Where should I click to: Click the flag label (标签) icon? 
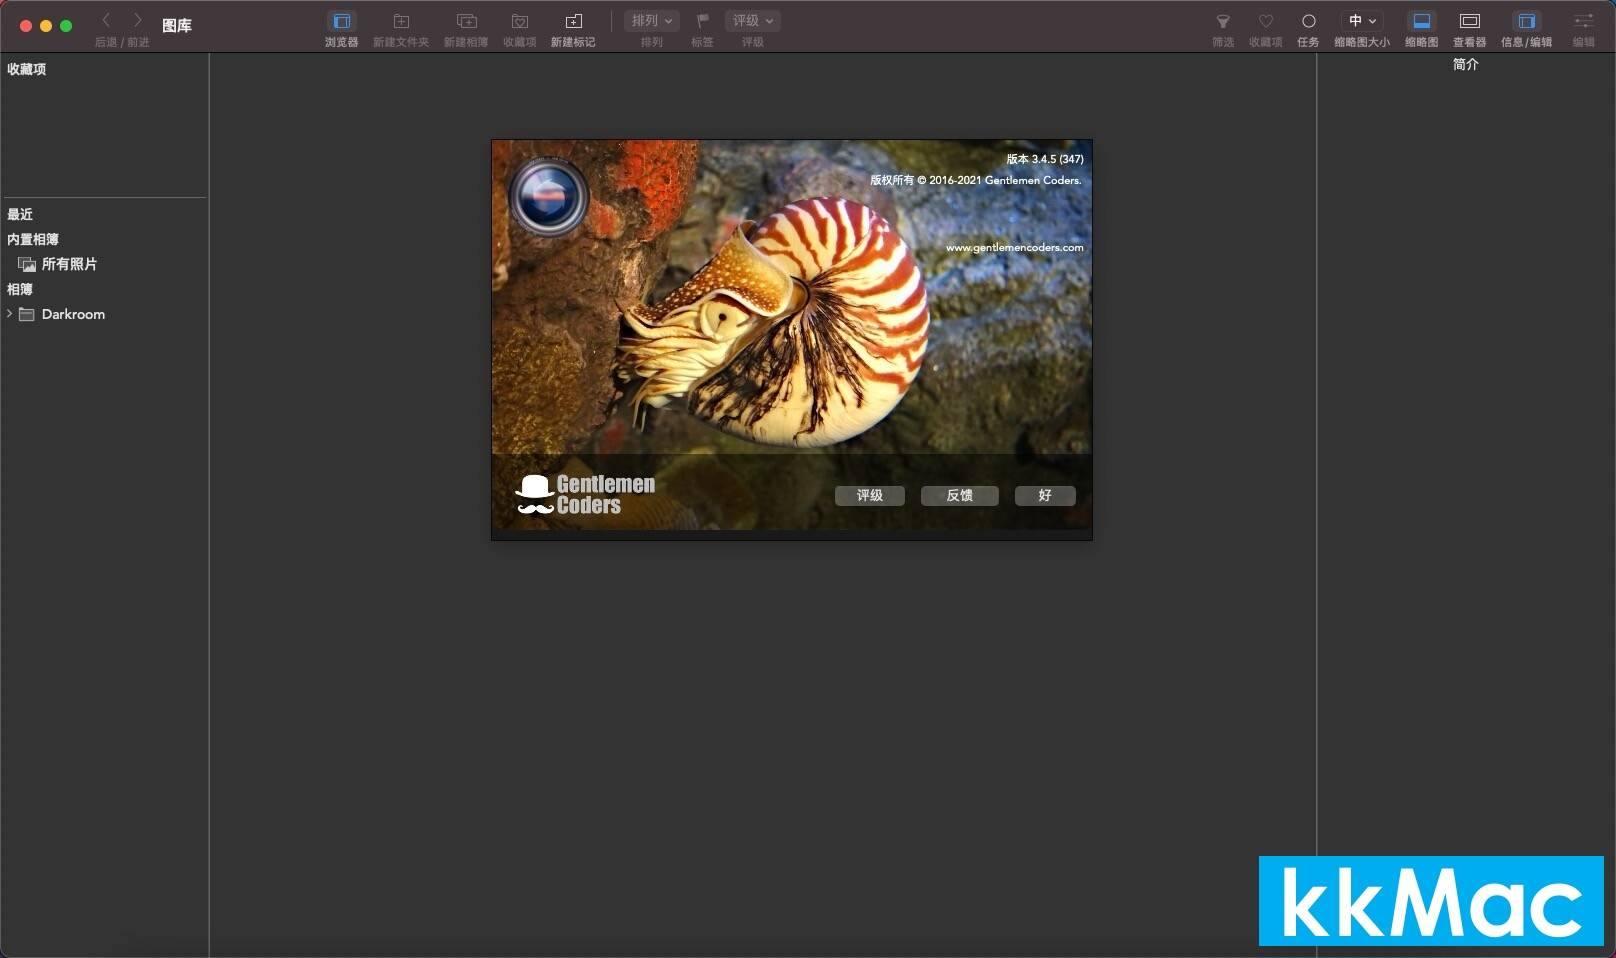point(703,20)
